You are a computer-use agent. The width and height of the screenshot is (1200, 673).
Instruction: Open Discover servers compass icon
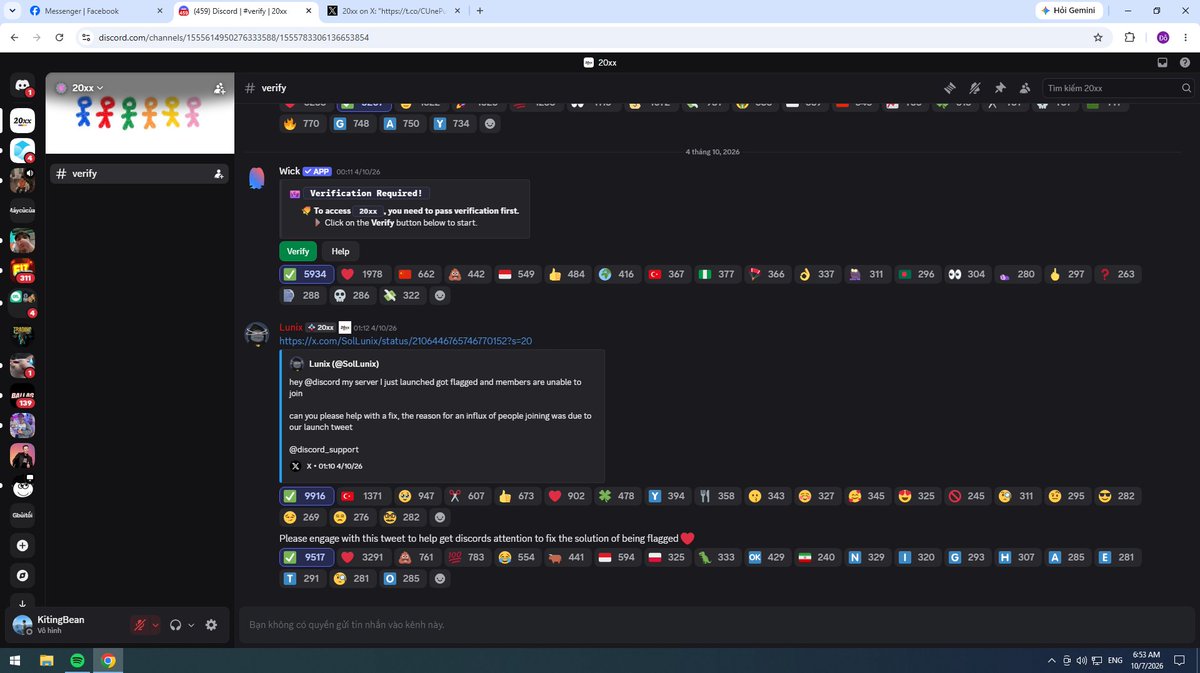[x=22, y=576]
